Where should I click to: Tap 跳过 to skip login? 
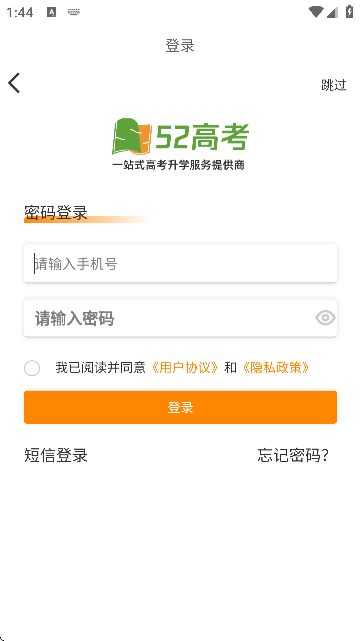[x=333, y=85]
